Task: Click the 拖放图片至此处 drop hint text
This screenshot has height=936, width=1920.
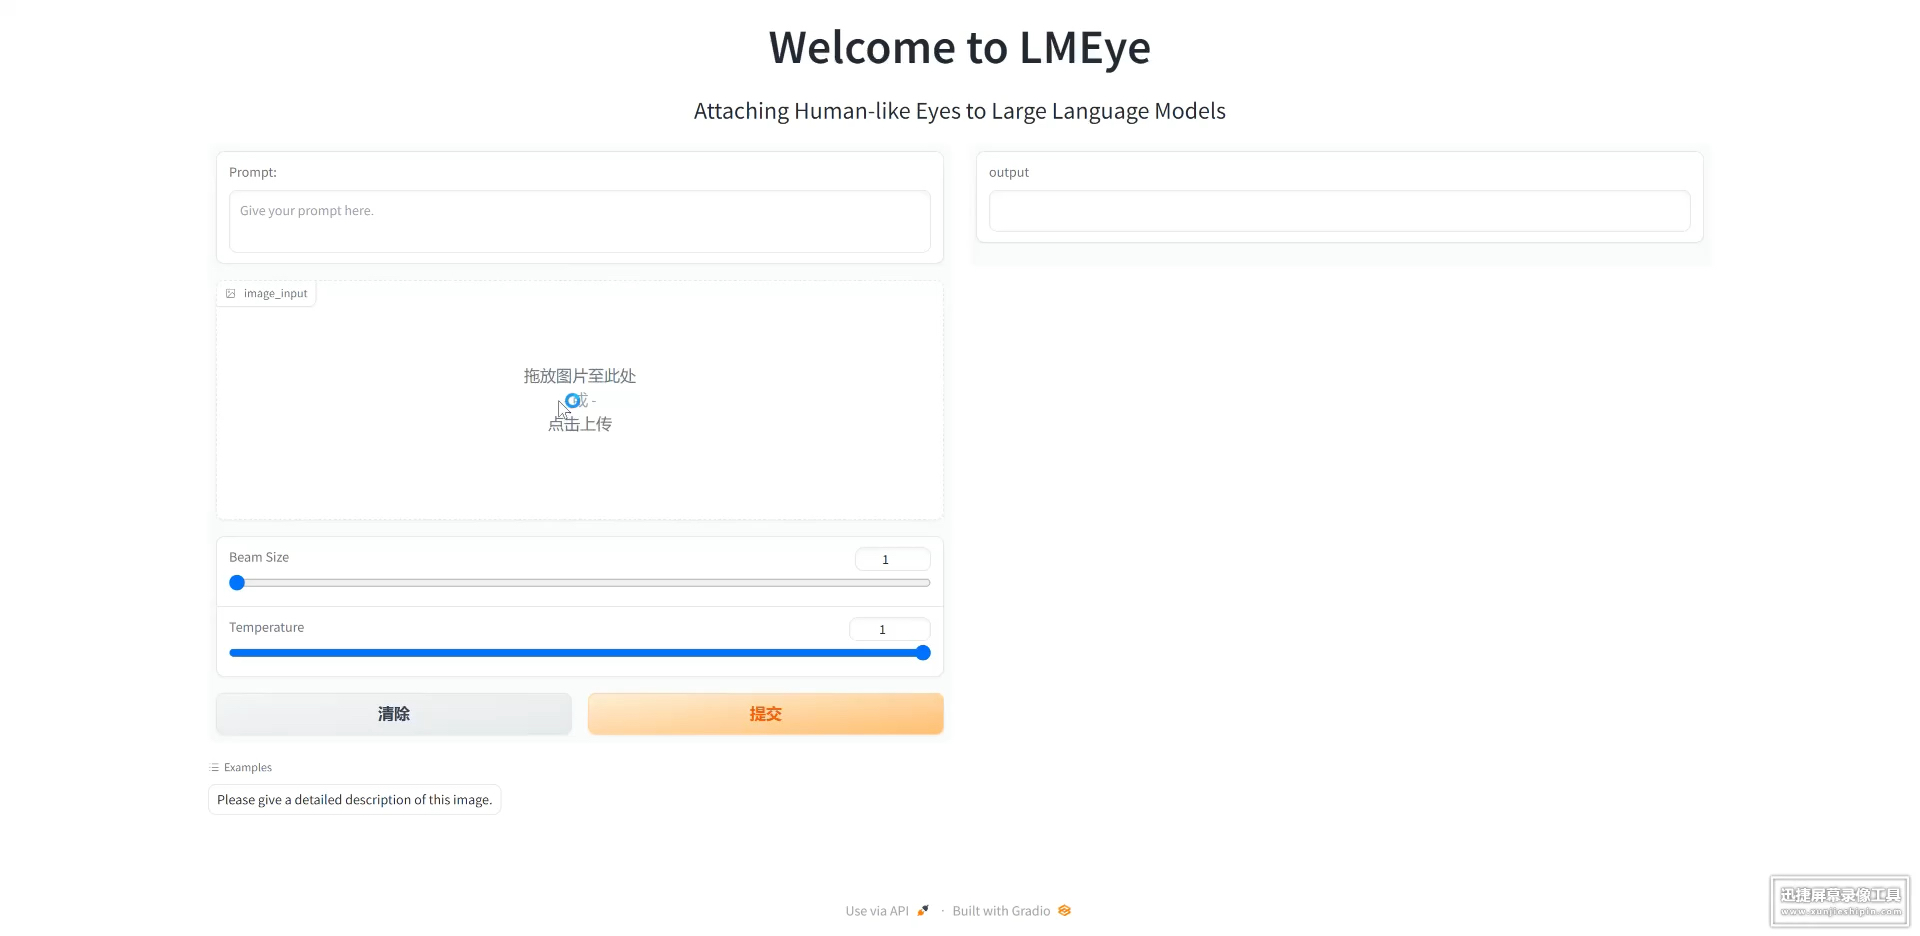Action: [x=580, y=376]
